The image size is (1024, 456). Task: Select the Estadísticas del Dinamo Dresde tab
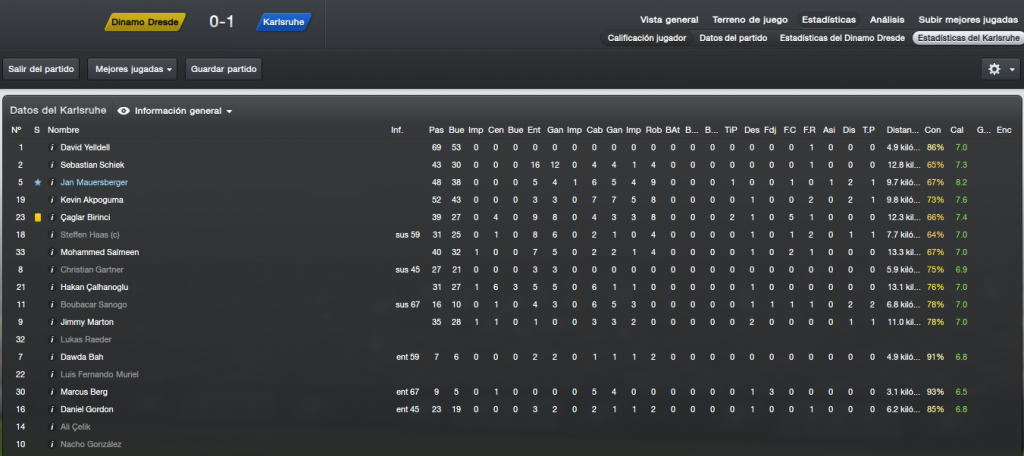[842, 38]
